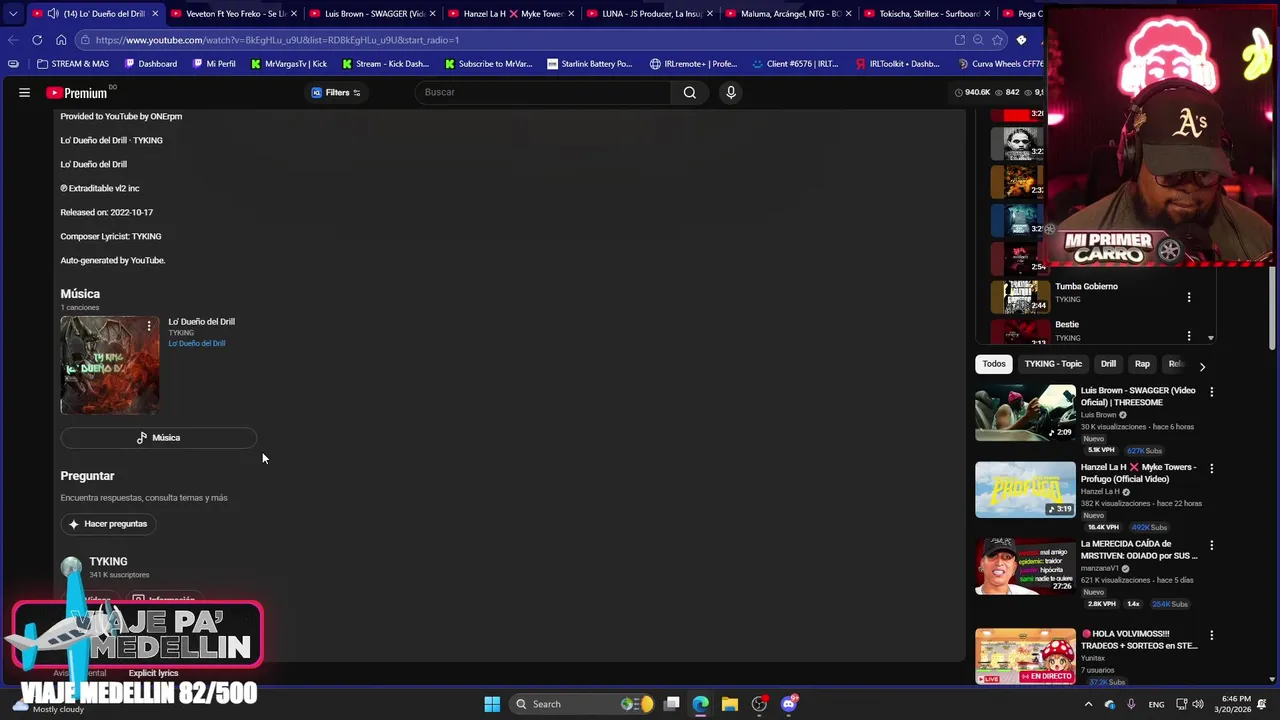Reload the page in the browser
Image resolution: width=1280 pixels, height=720 pixels.
tap(37, 40)
